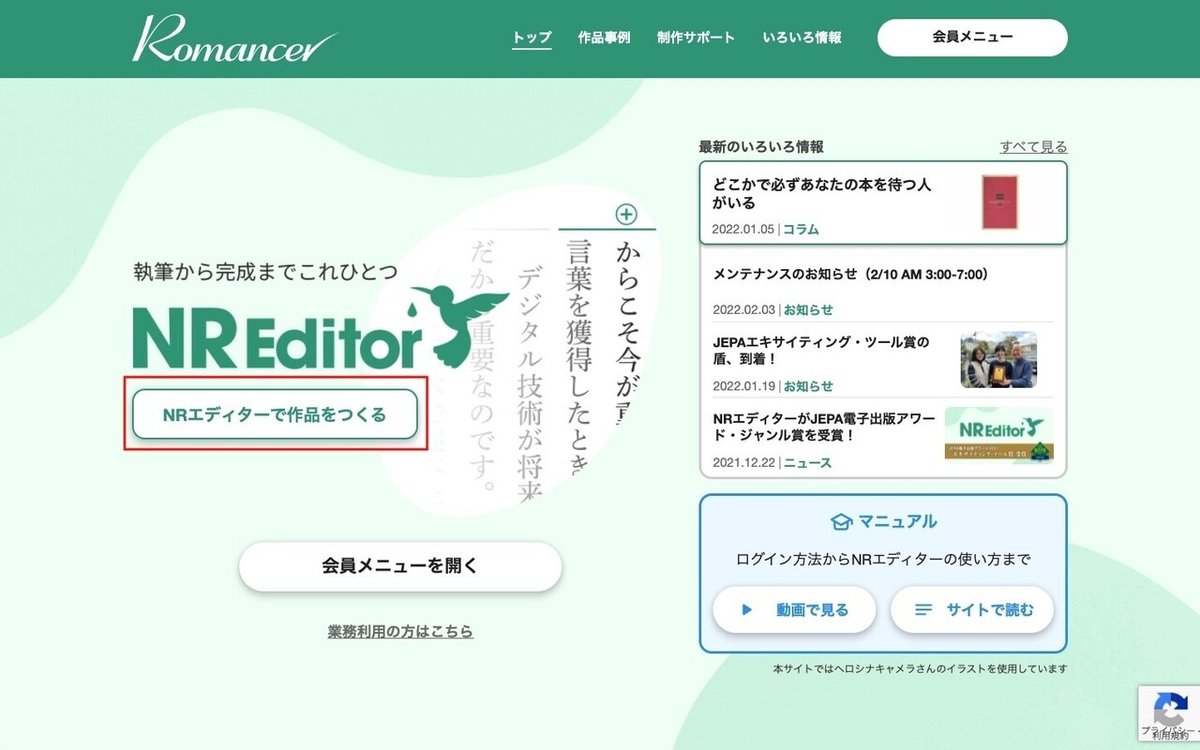Select the トップ navigation tab
This screenshot has height=750, width=1200.
coord(531,36)
